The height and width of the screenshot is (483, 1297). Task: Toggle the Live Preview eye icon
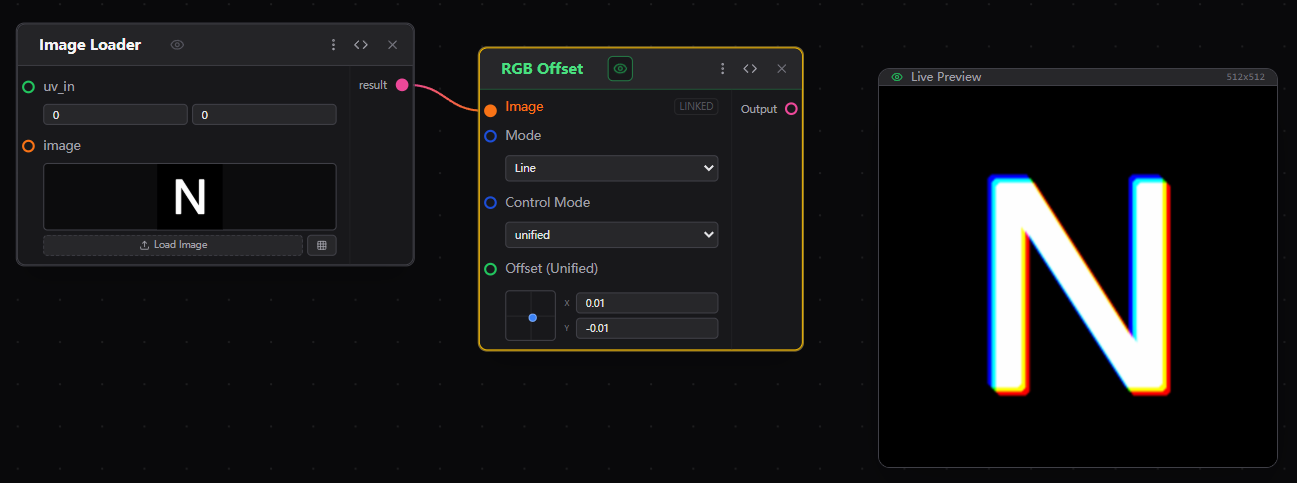point(897,77)
